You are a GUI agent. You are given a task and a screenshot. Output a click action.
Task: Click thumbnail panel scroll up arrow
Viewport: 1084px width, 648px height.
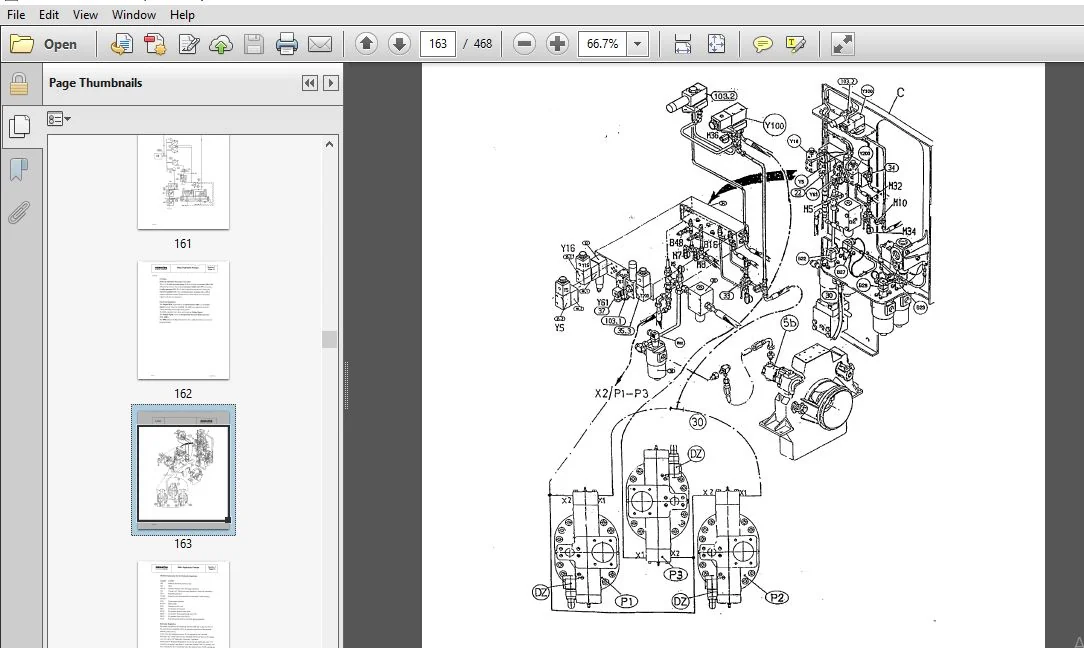pyautogui.click(x=329, y=144)
